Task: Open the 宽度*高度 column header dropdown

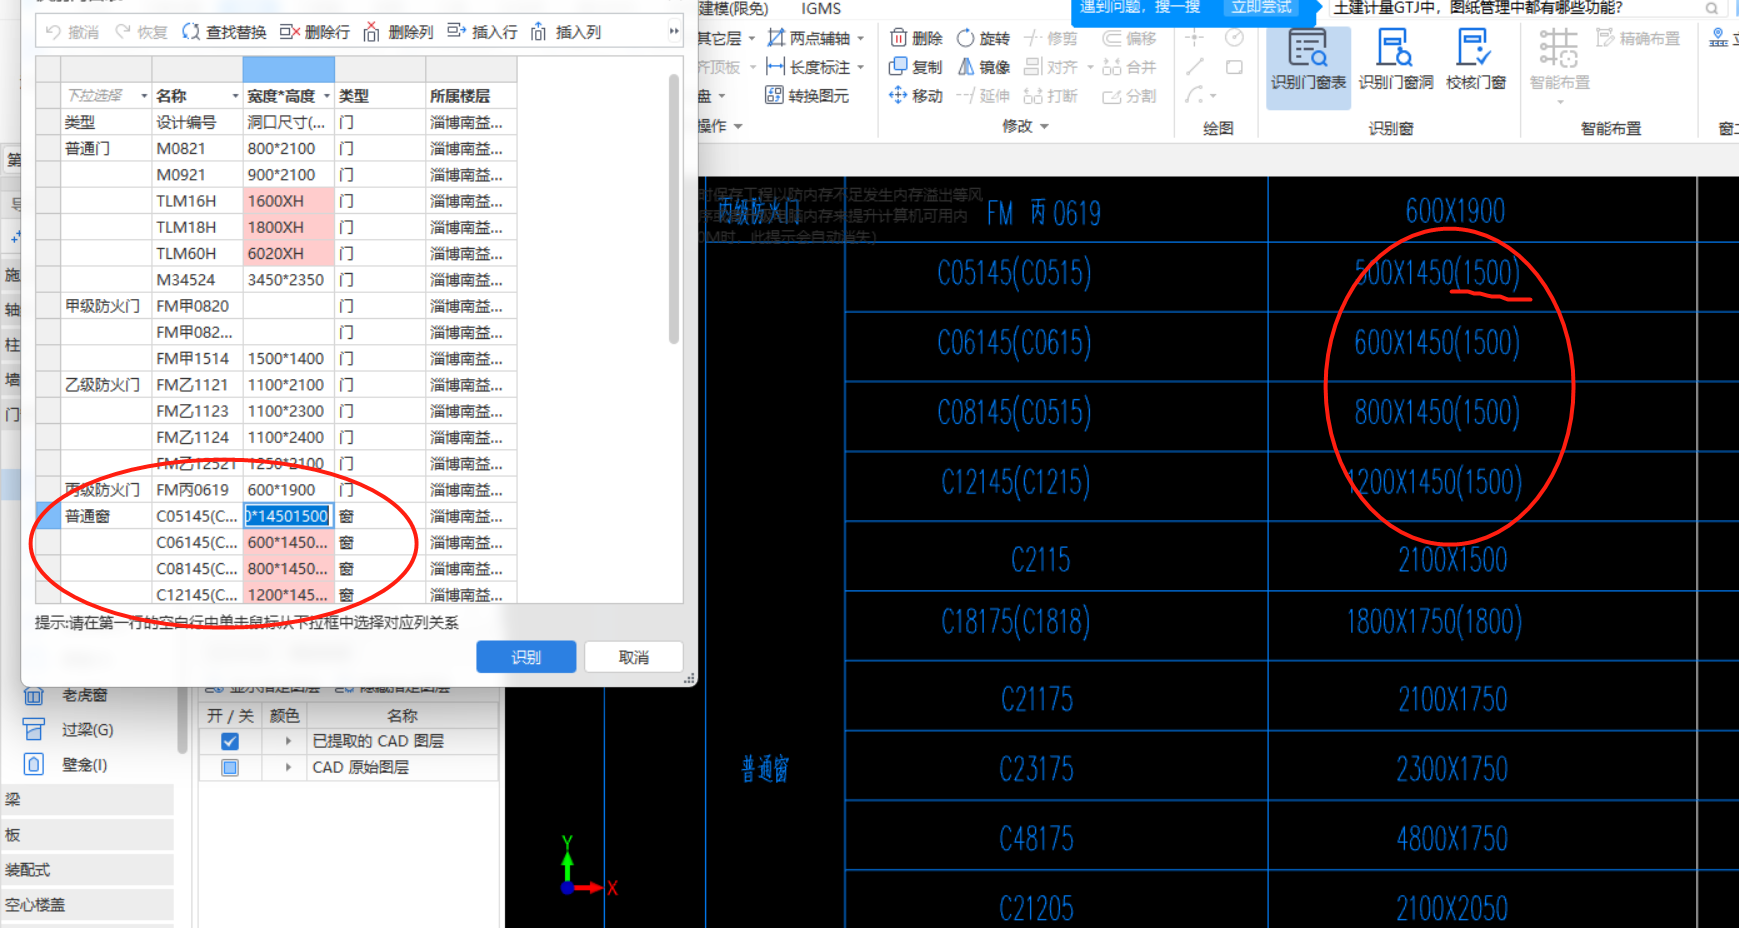Action: [x=327, y=96]
